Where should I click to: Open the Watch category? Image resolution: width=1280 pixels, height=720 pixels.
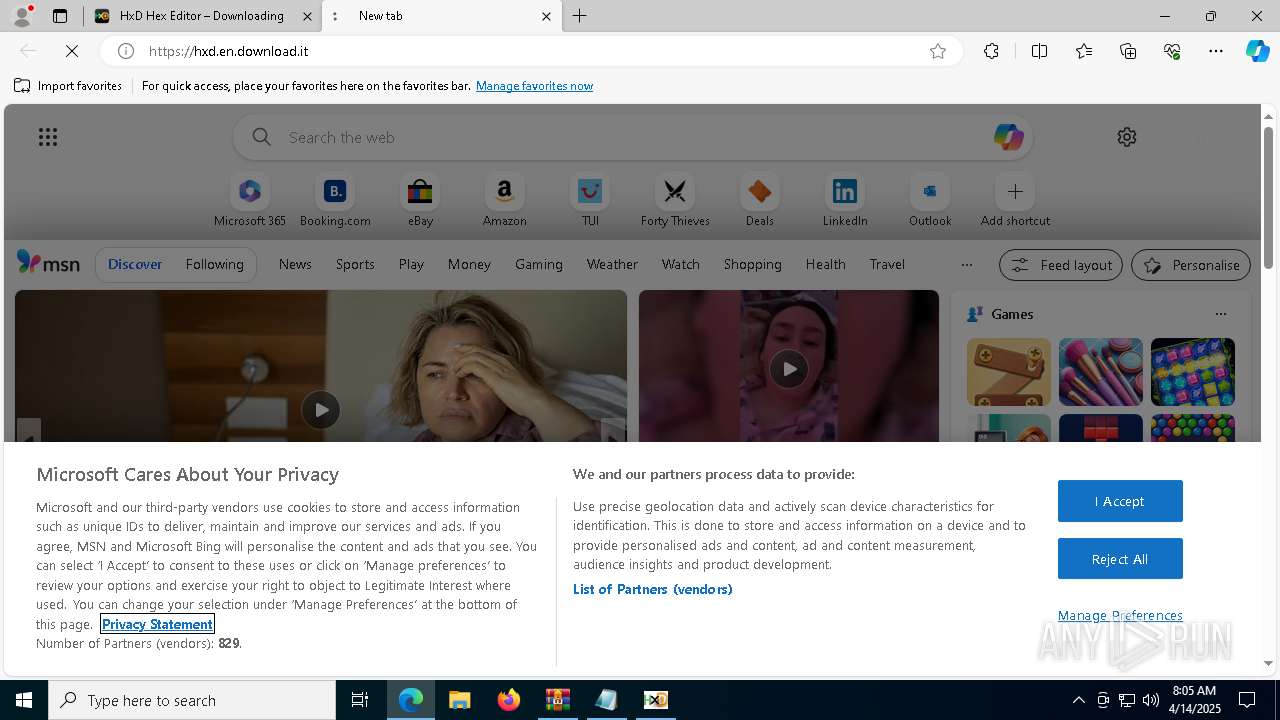(681, 264)
